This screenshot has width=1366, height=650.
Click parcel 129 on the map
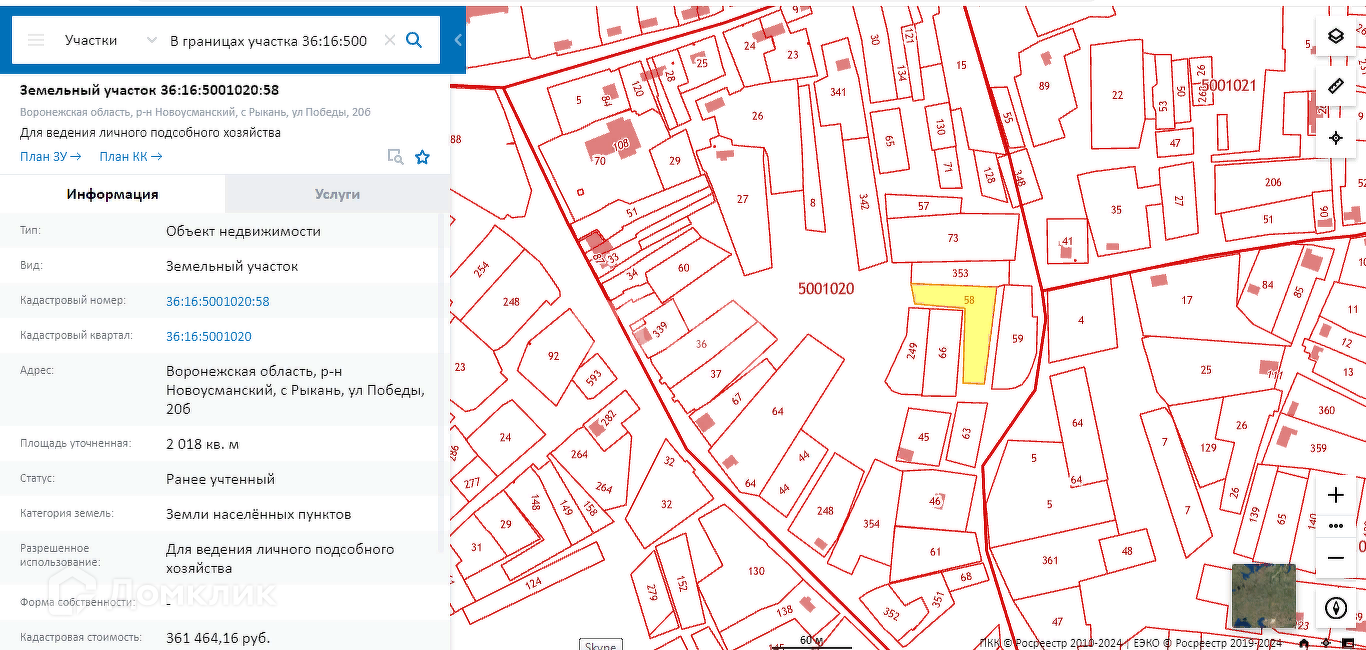(x=1208, y=447)
